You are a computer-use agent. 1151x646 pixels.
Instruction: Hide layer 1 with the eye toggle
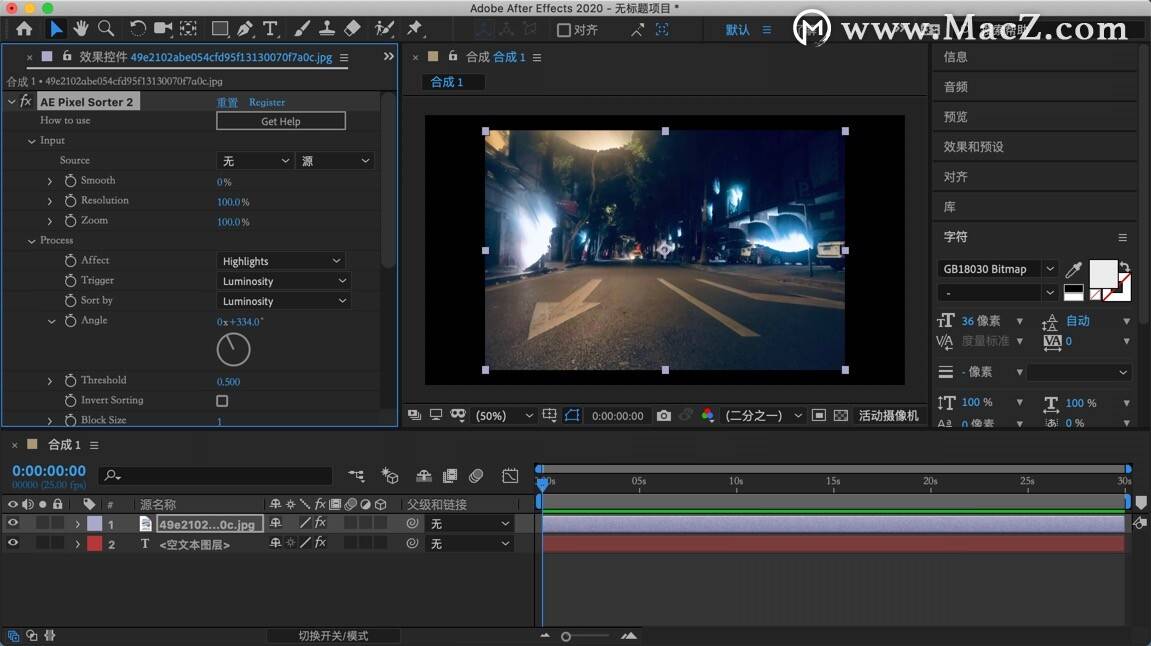click(x=13, y=523)
